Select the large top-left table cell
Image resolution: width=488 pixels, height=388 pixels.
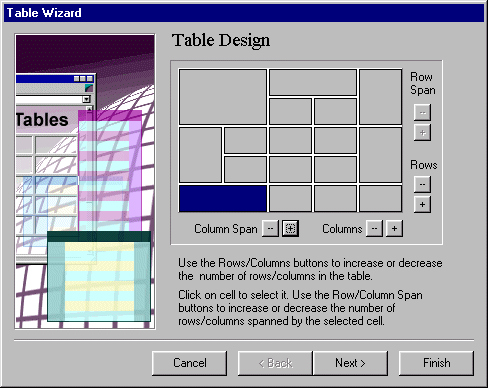pyautogui.click(x=223, y=97)
